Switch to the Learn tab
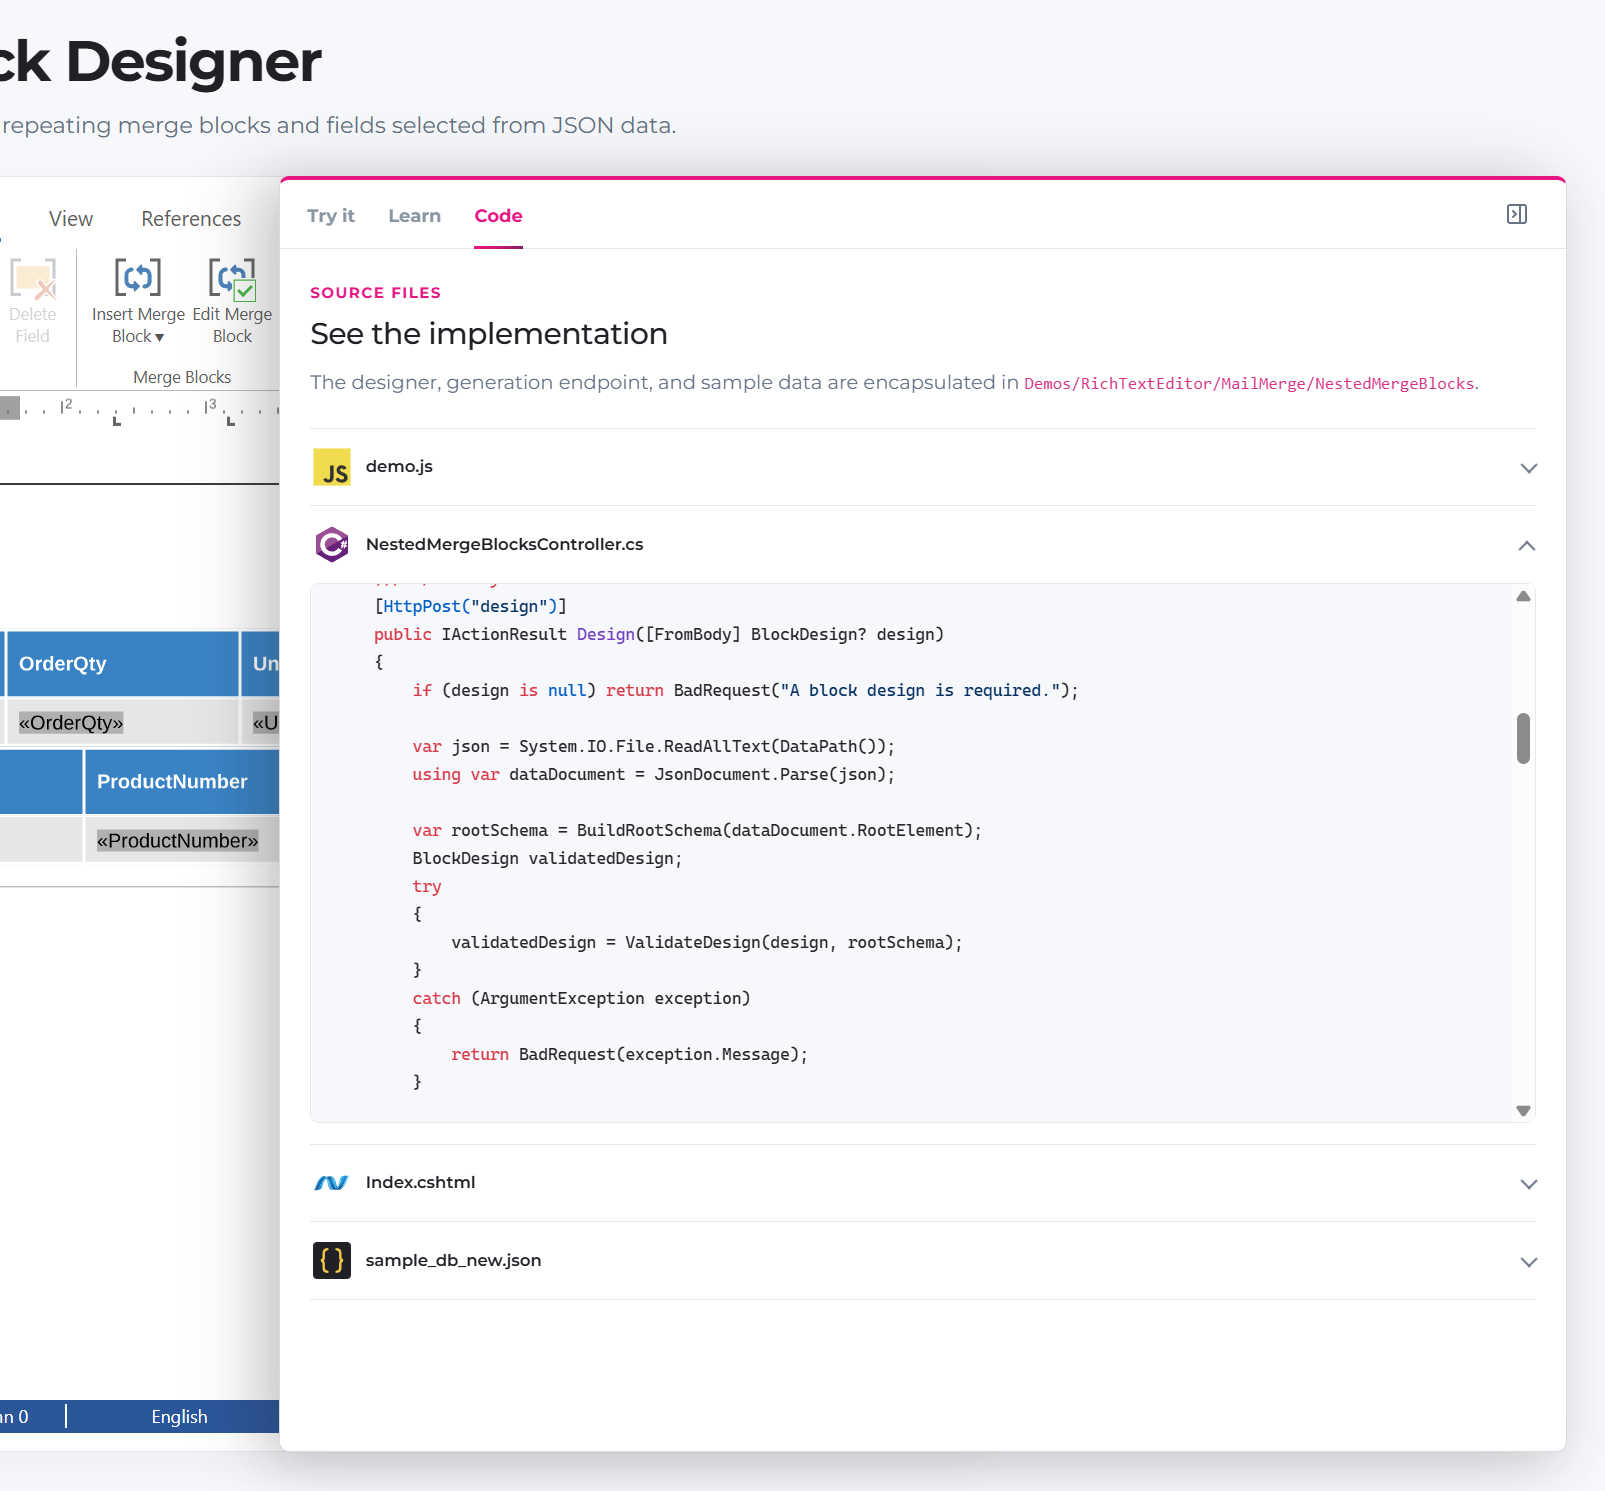Image resolution: width=1605 pixels, height=1491 pixels. (x=414, y=216)
